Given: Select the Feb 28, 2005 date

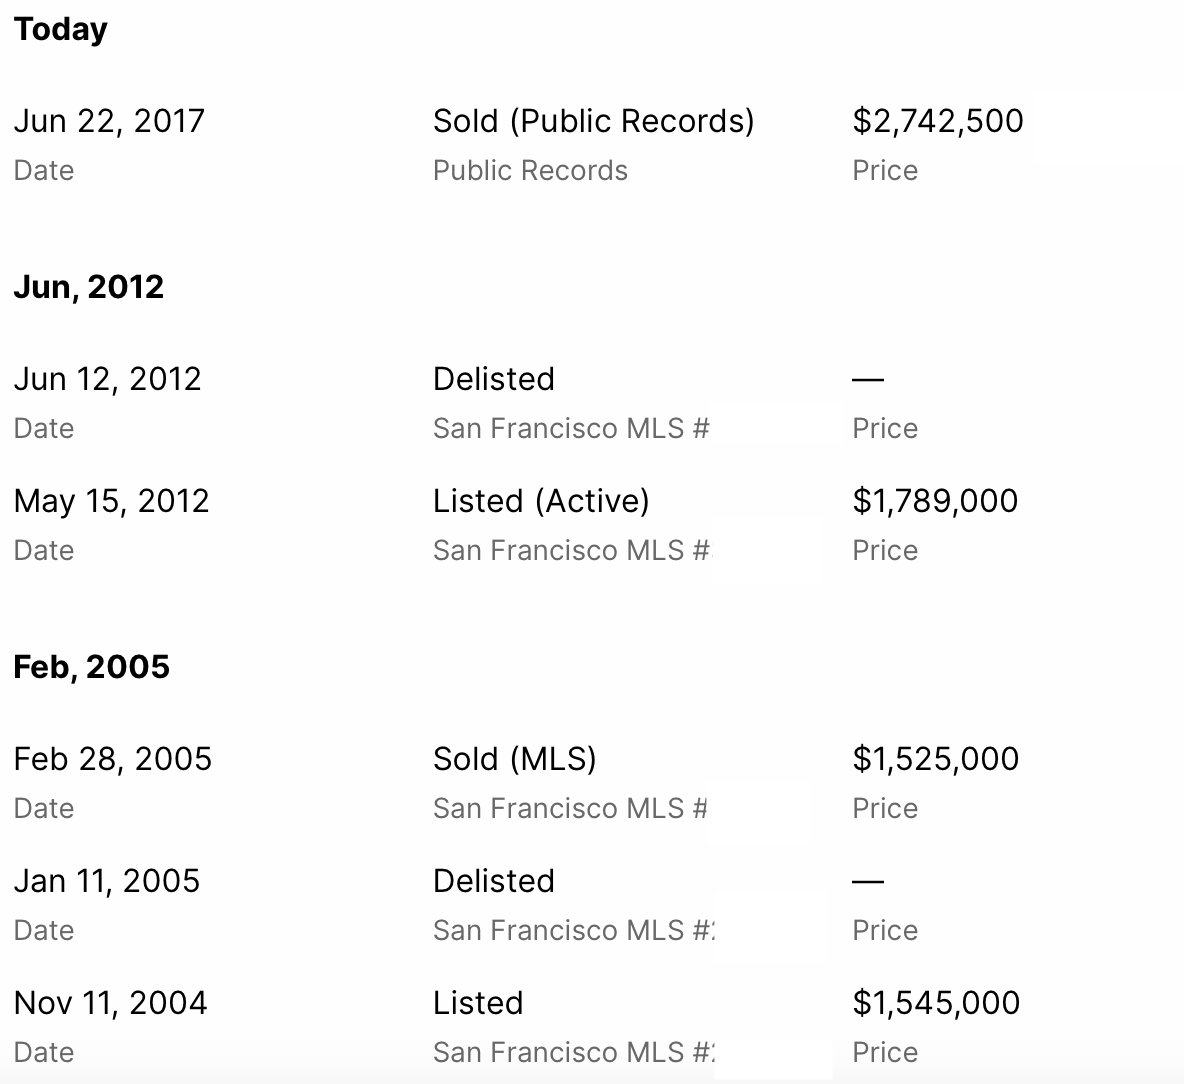Looking at the screenshot, I should tap(112, 759).
